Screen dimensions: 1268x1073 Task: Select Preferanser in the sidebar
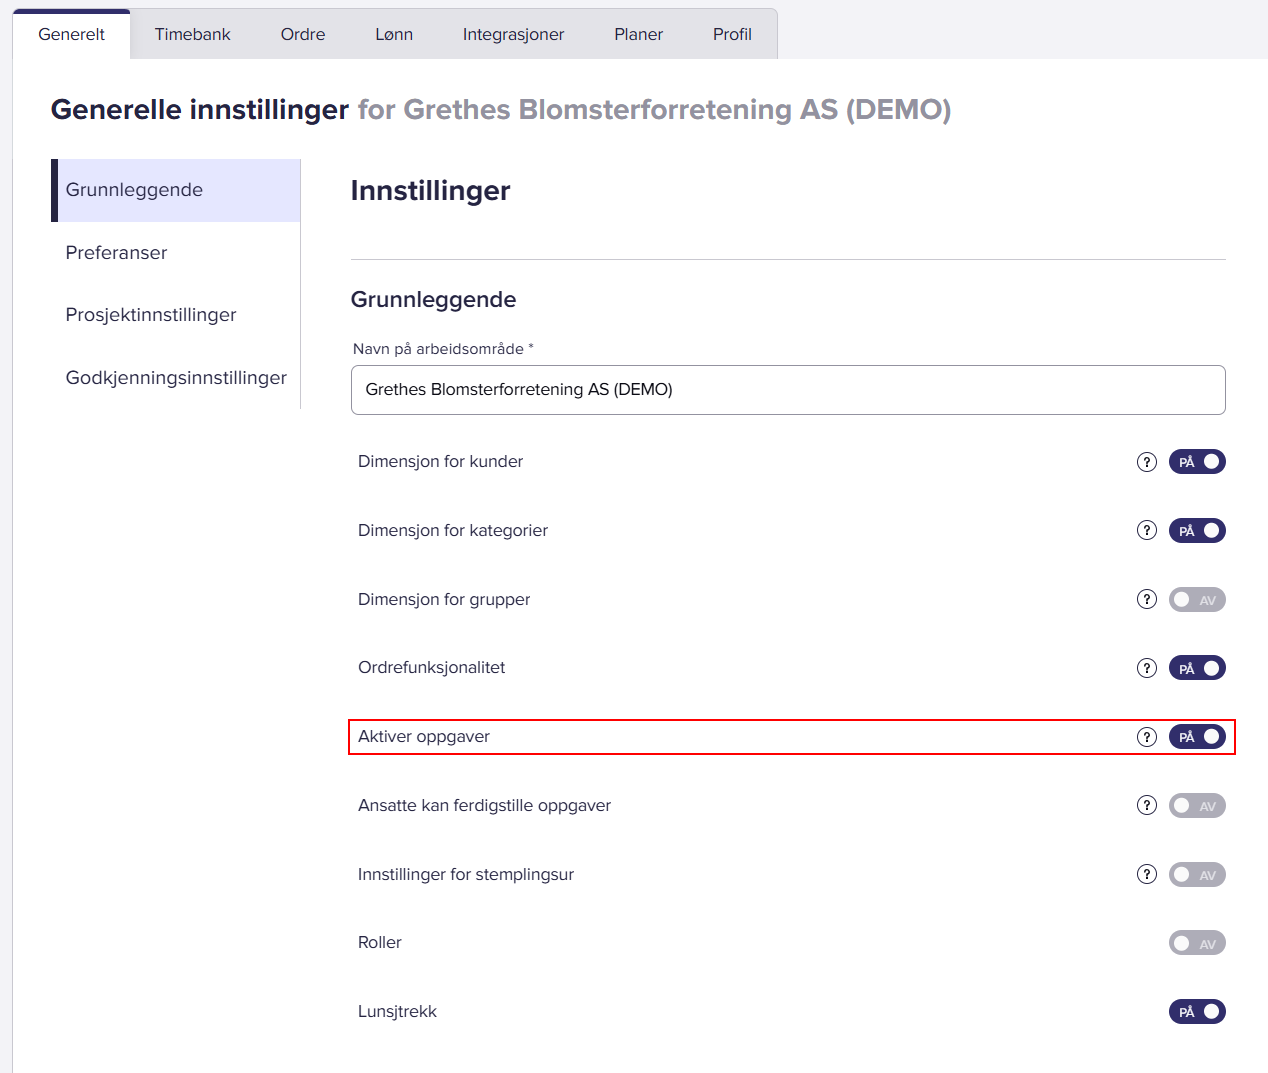click(x=116, y=253)
